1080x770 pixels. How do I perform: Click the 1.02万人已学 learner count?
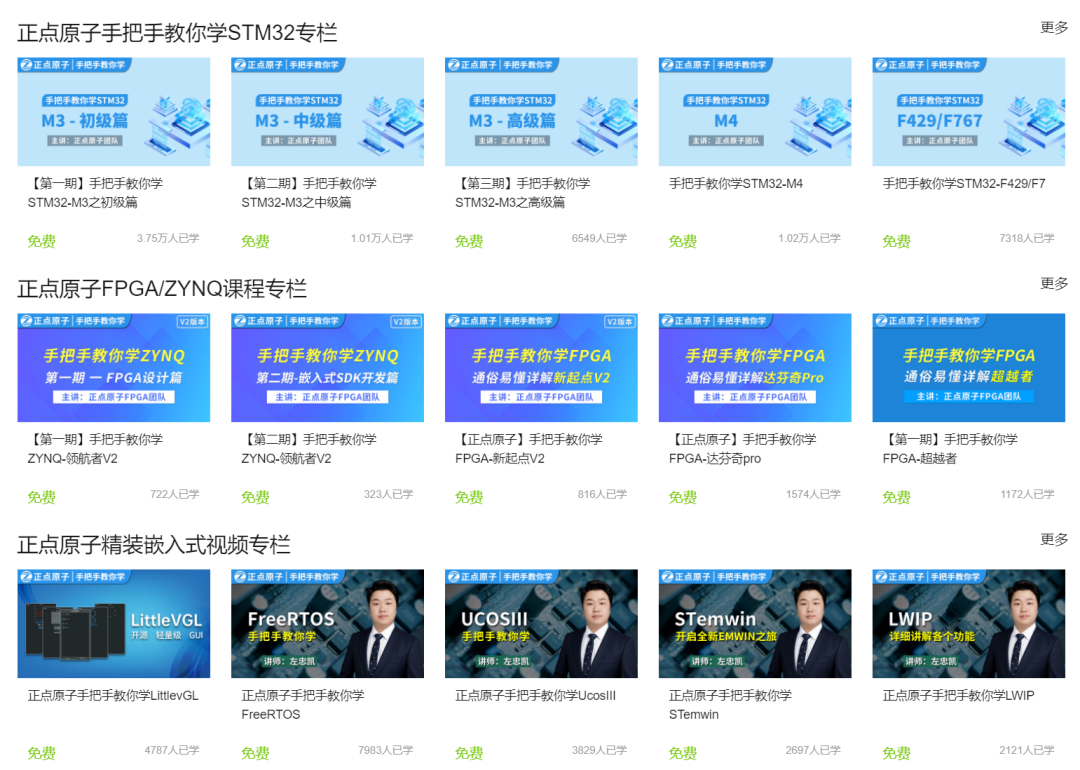point(809,238)
